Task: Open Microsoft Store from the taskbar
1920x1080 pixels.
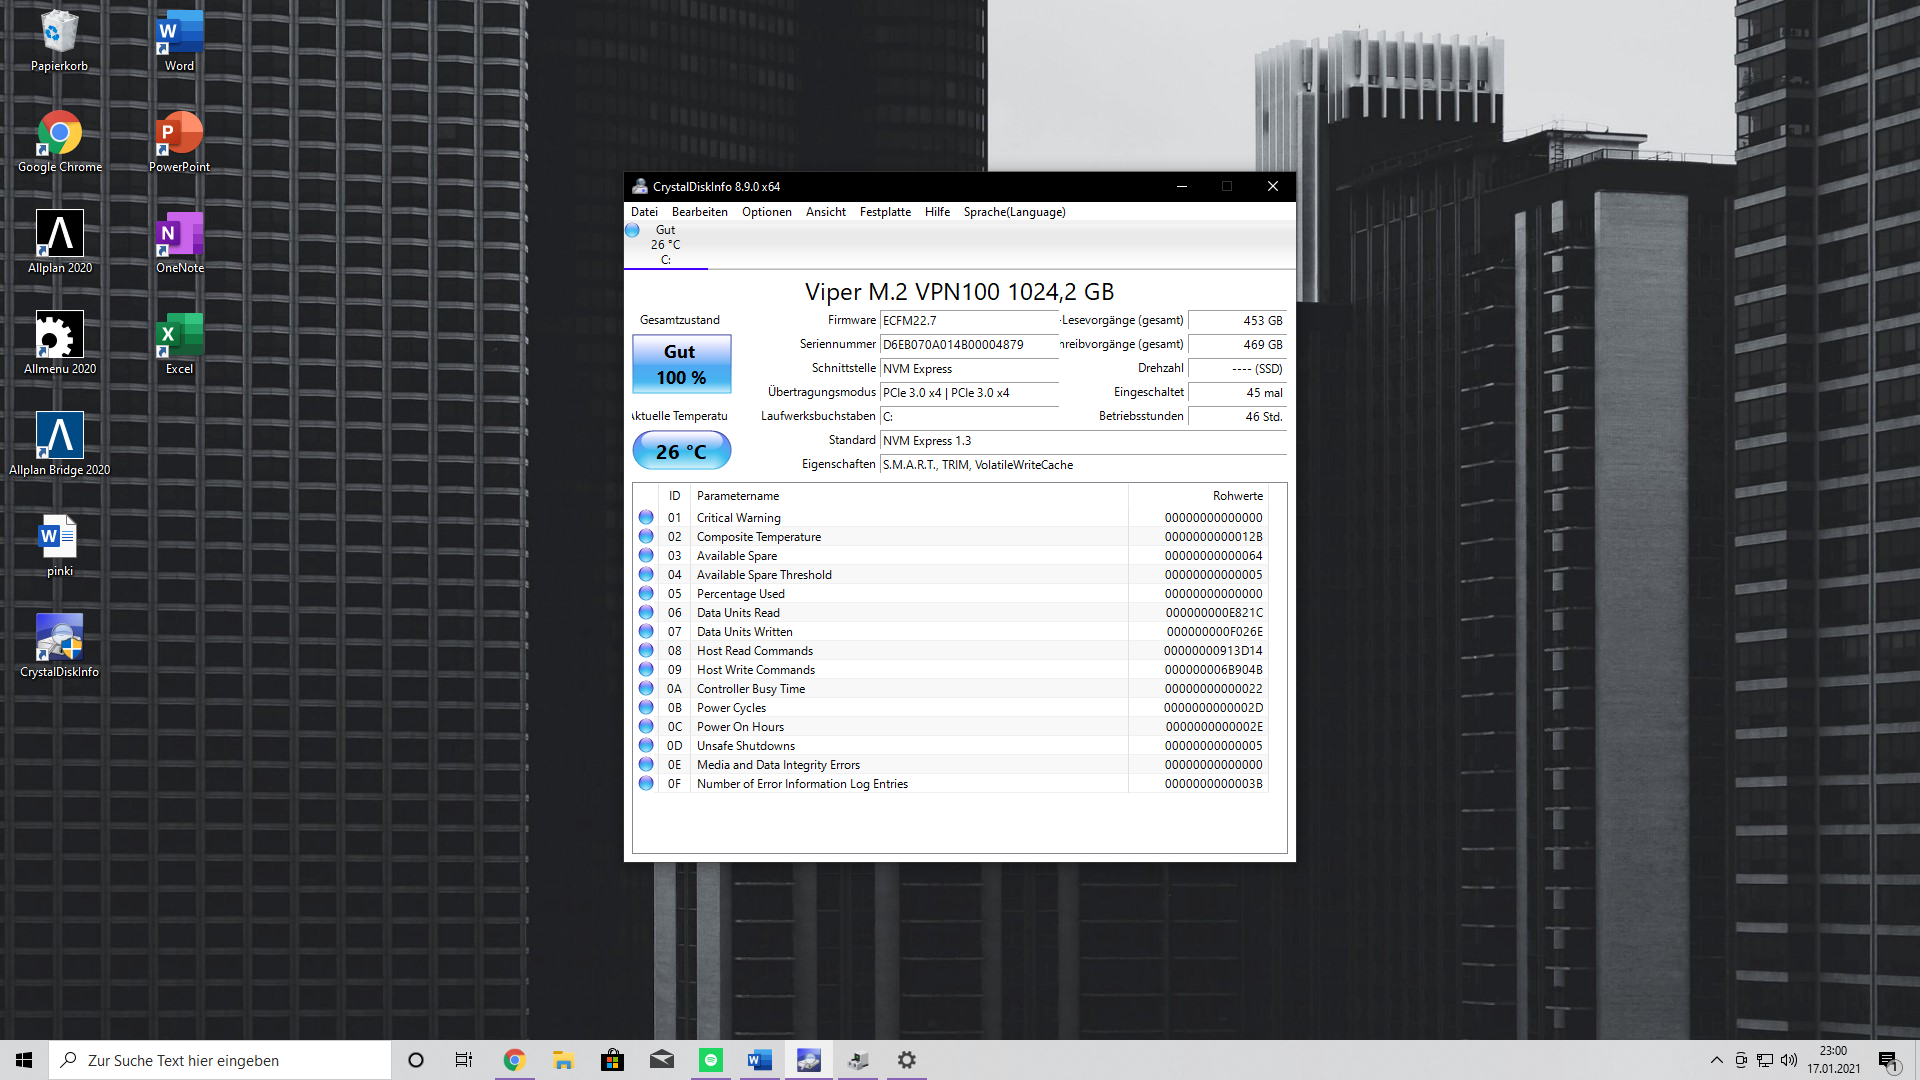Action: pyautogui.click(x=612, y=1060)
